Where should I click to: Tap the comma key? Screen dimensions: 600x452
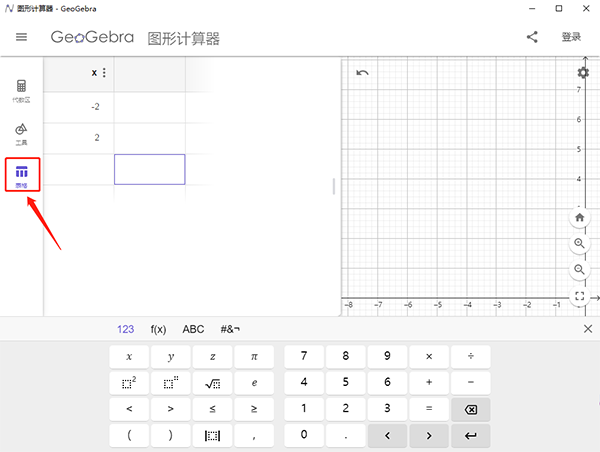coord(254,435)
